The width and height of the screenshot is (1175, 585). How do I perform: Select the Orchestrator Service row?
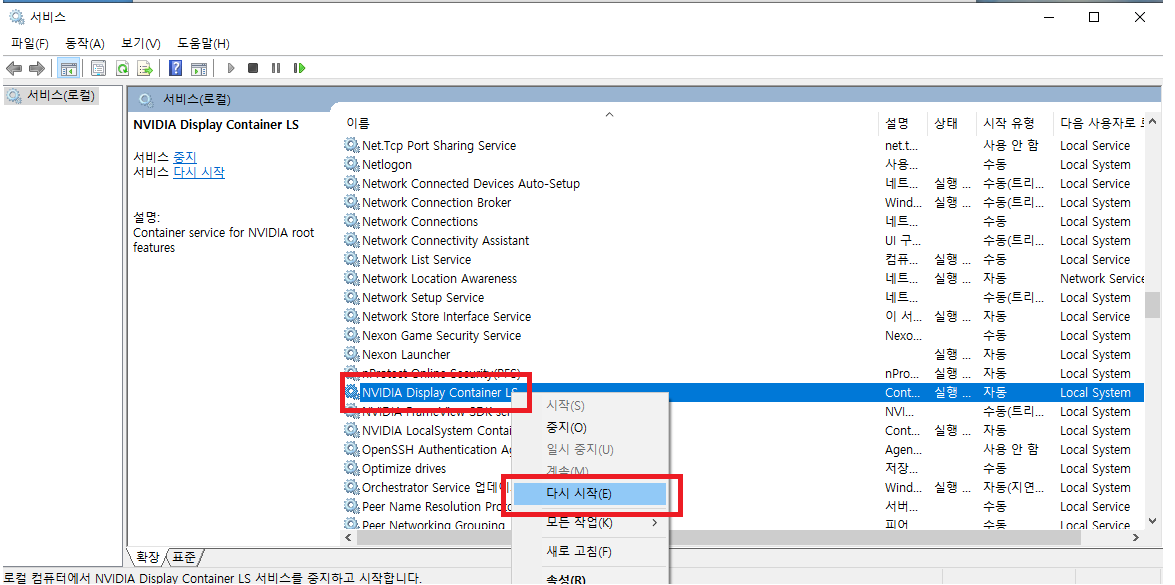pyautogui.click(x=743, y=488)
